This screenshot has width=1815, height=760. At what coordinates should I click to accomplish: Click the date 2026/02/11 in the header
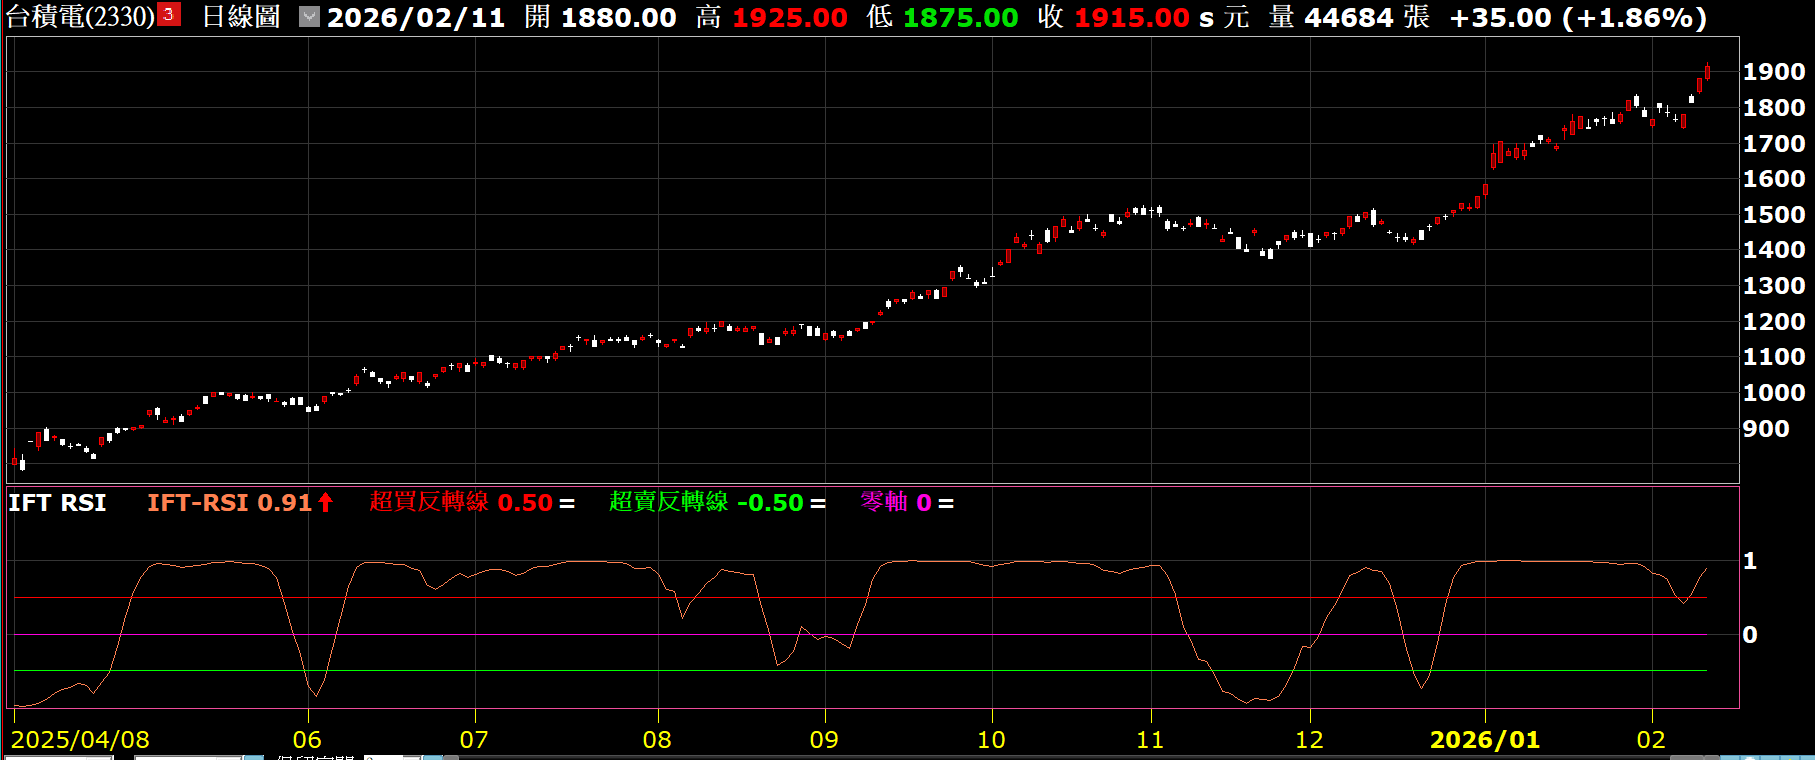click(x=415, y=18)
